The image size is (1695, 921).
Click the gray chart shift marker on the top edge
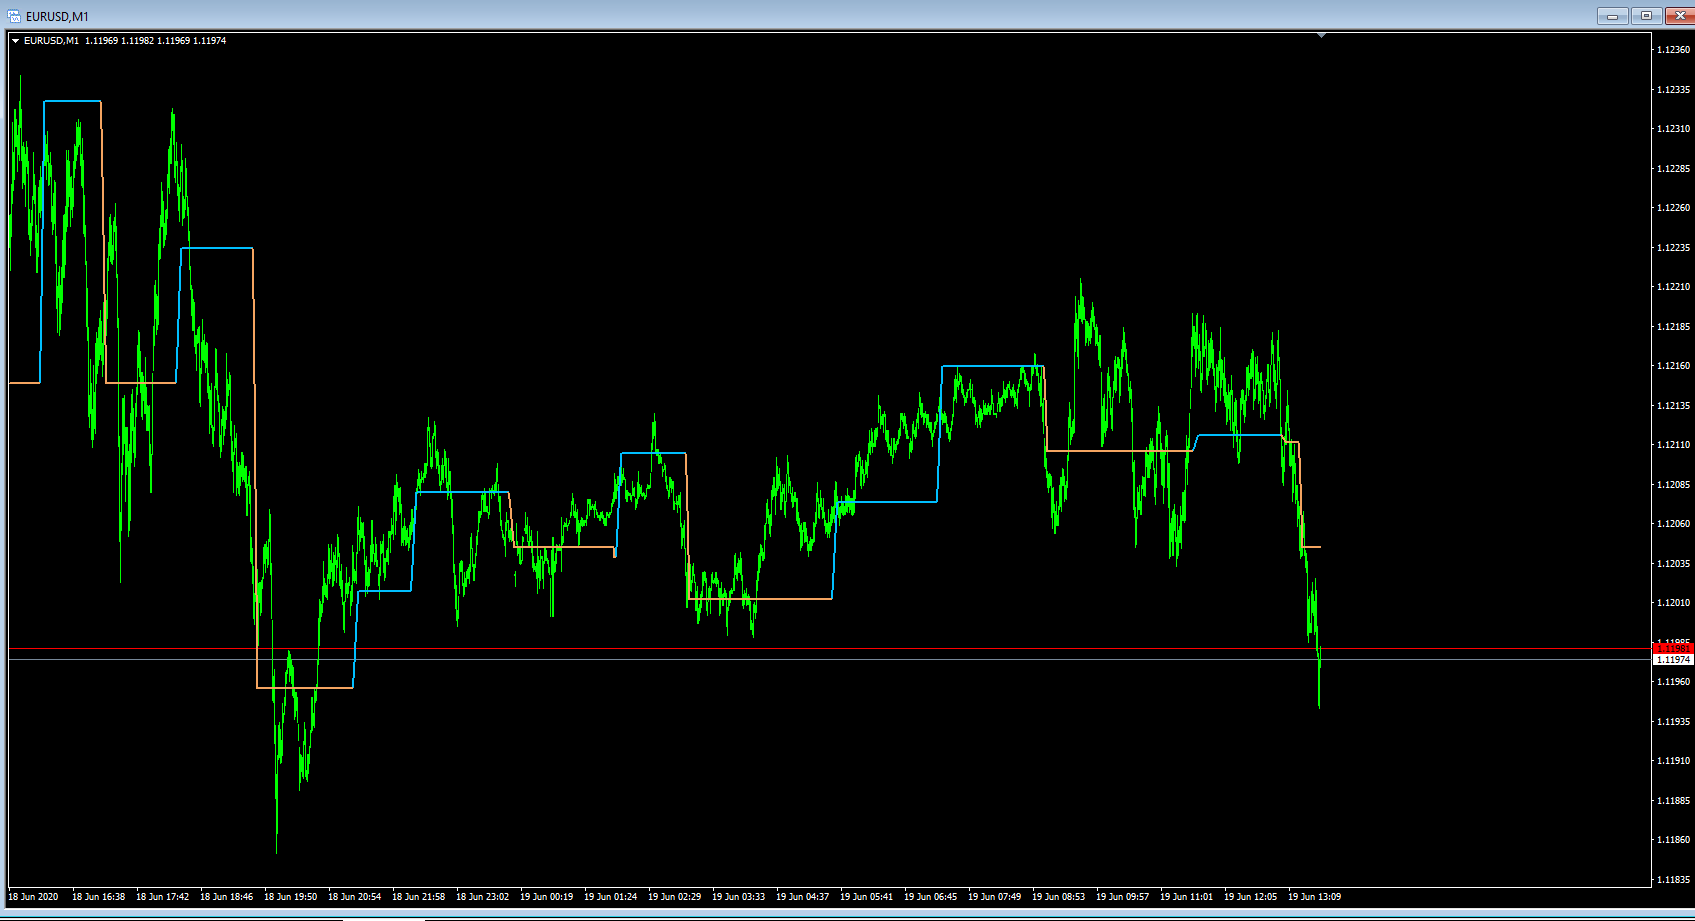(1321, 35)
